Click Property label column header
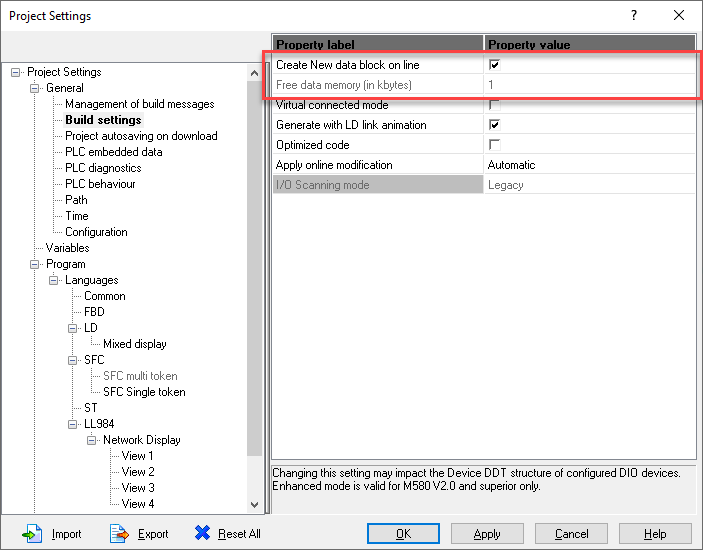Image resolution: width=703 pixels, height=550 pixels. pyautogui.click(x=378, y=44)
